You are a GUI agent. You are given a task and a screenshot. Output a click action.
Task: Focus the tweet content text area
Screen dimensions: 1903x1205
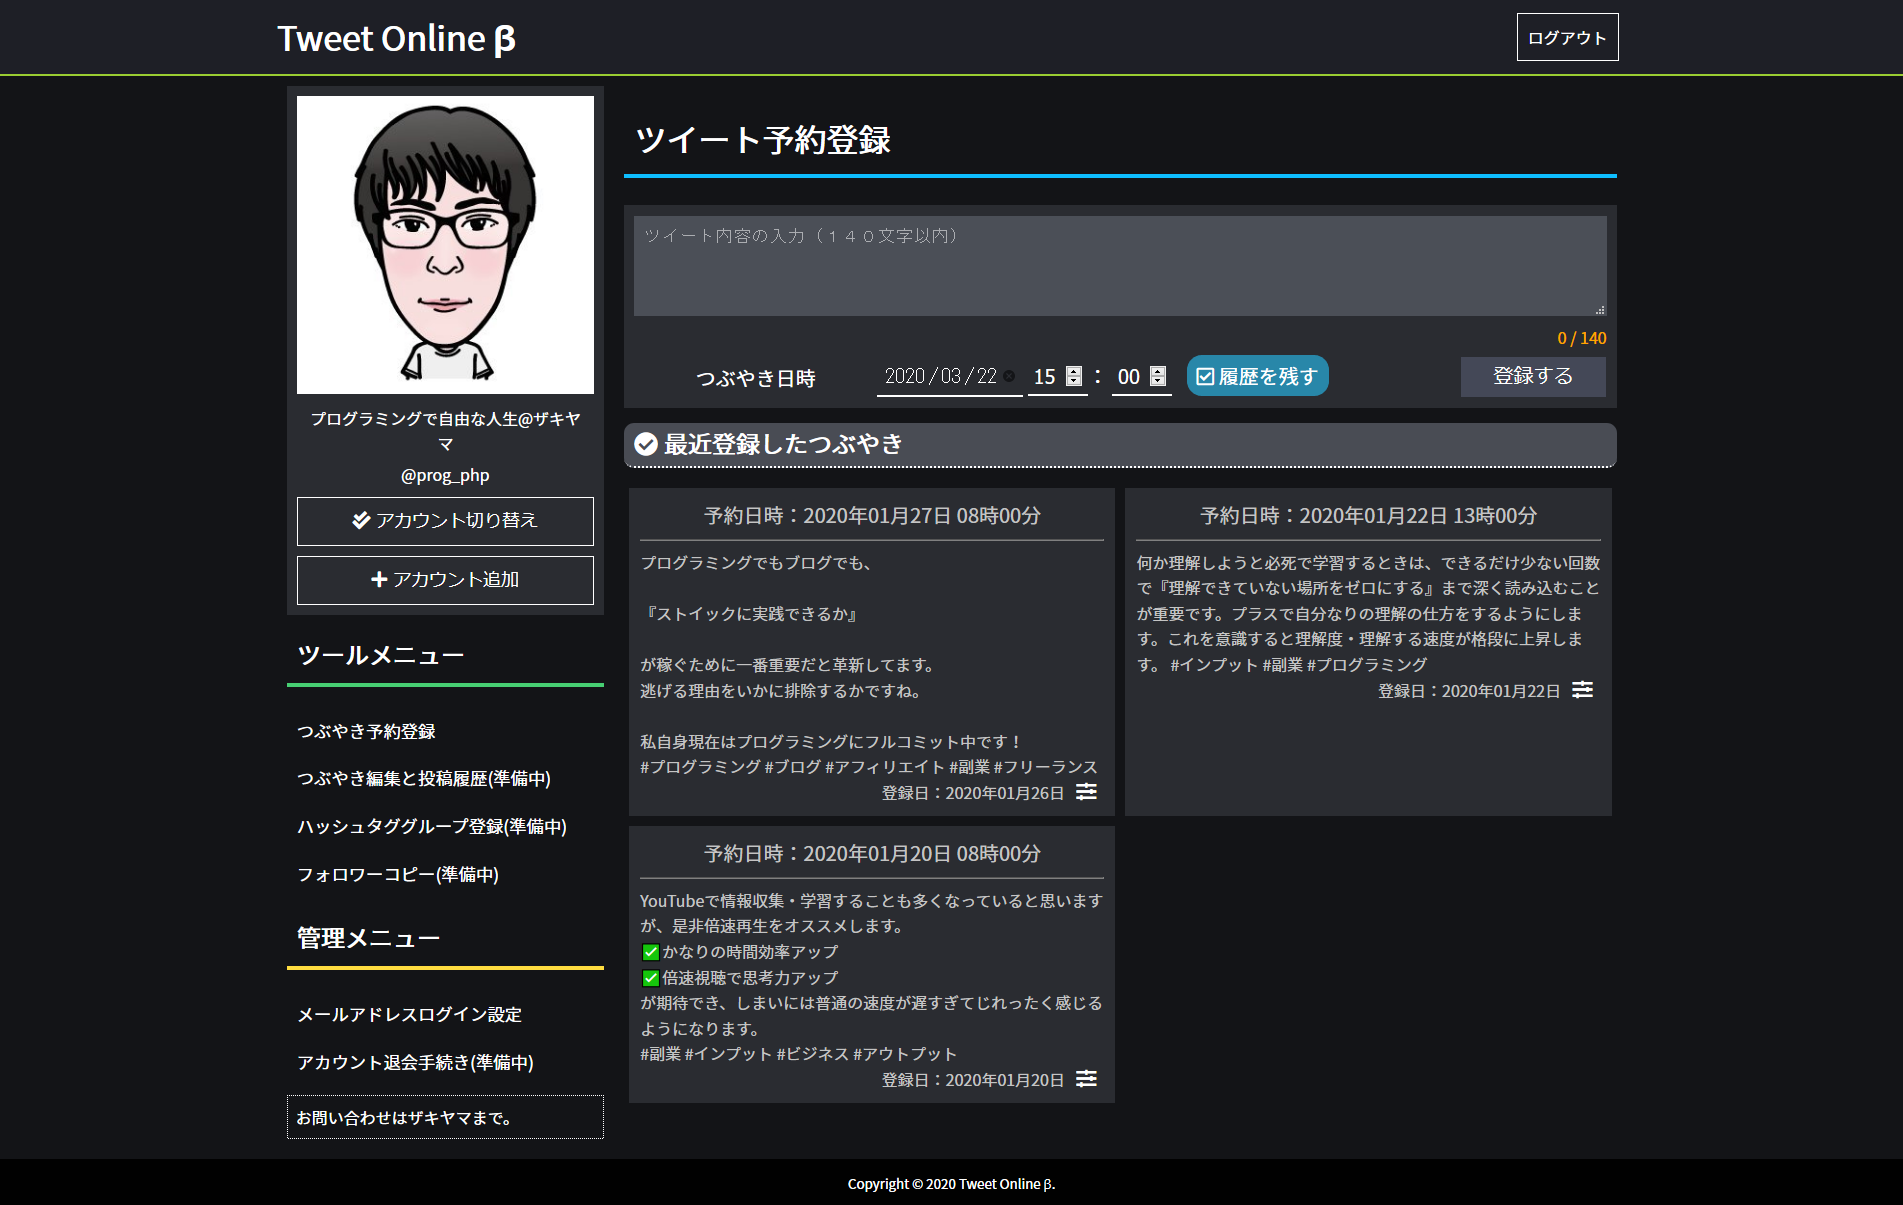(x=1120, y=266)
